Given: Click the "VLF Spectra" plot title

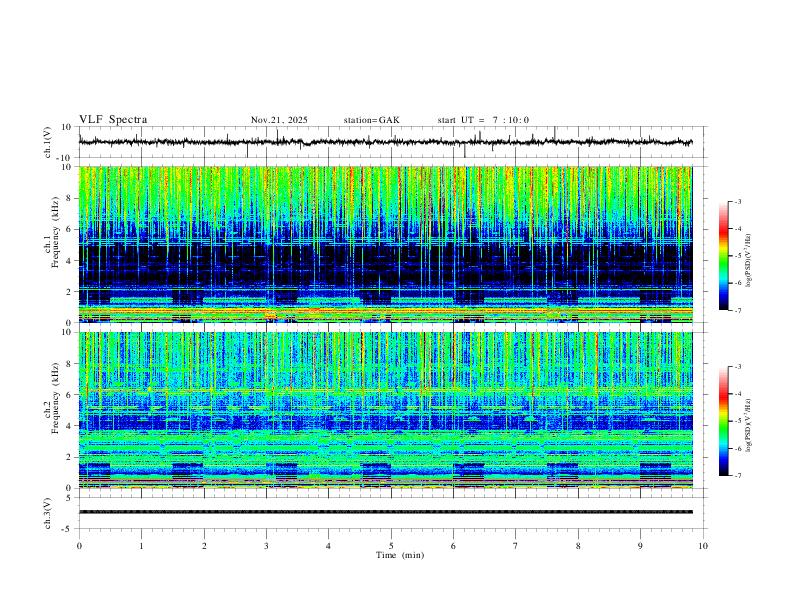Looking at the screenshot, I should coord(113,120).
